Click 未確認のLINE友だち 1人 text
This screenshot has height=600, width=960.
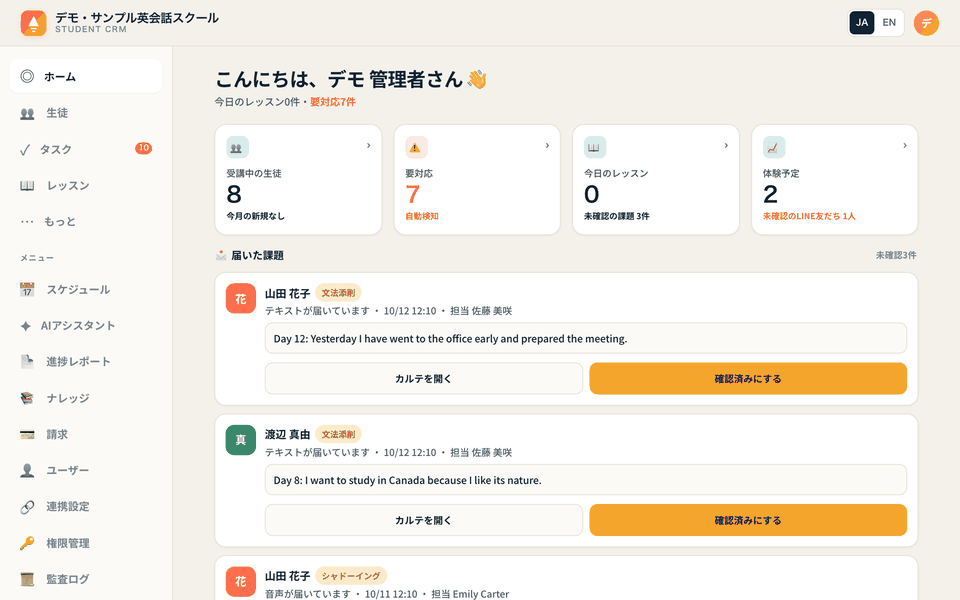[x=809, y=216]
